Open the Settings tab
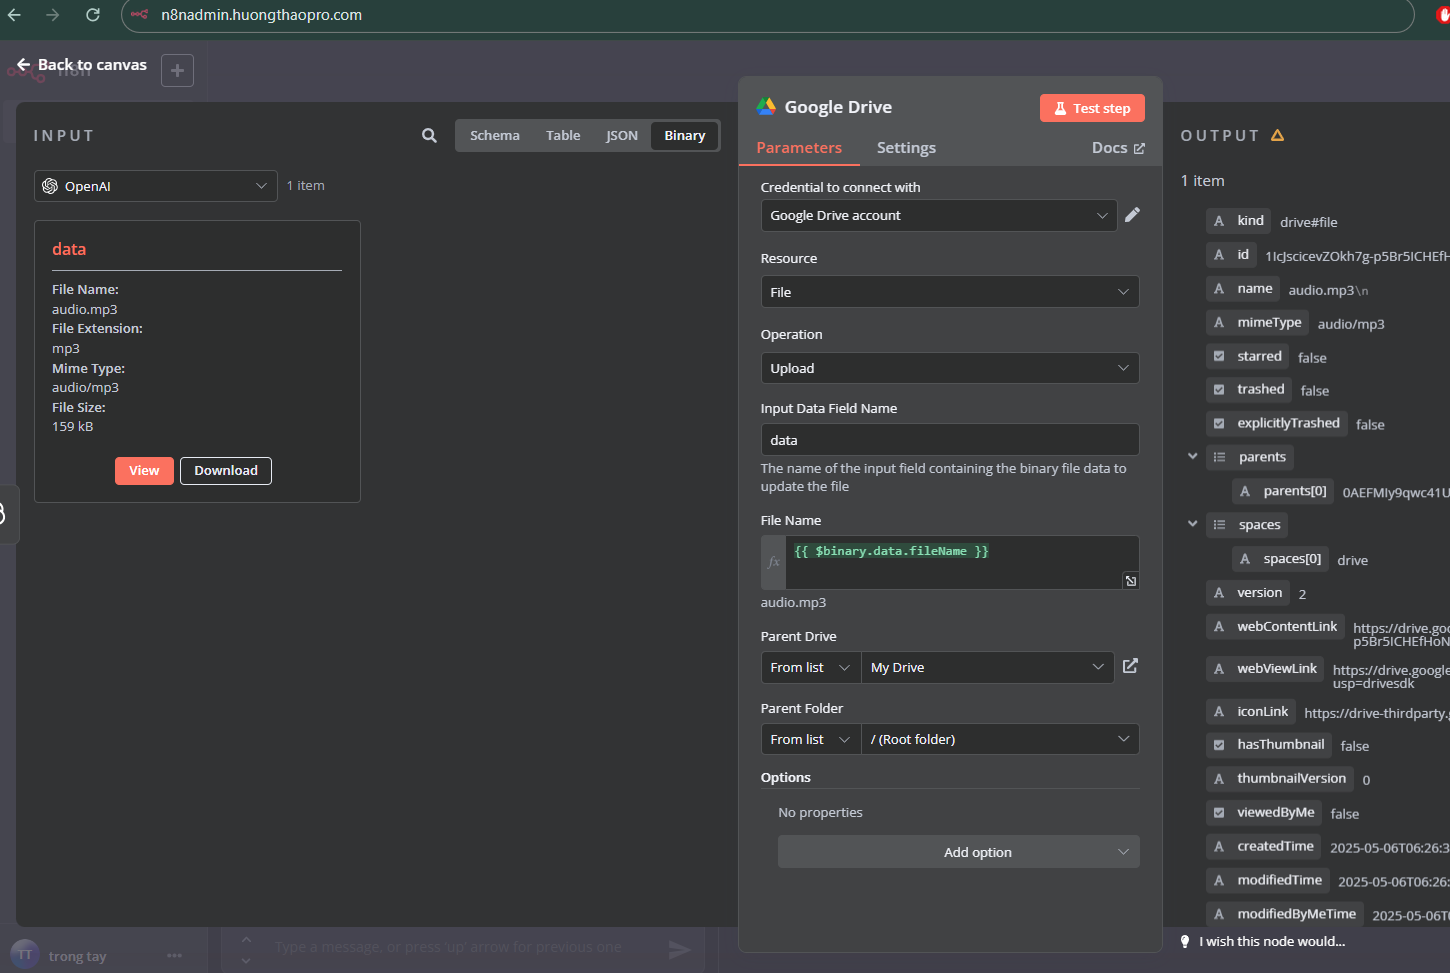 click(906, 148)
